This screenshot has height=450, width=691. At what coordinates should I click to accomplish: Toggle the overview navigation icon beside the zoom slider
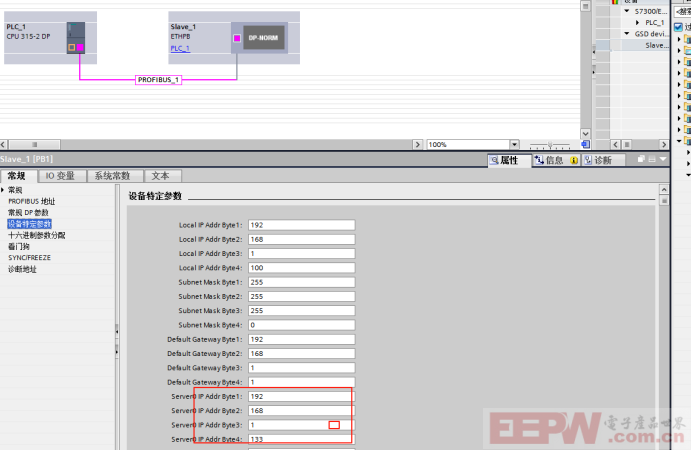pyautogui.click(x=585, y=144)
